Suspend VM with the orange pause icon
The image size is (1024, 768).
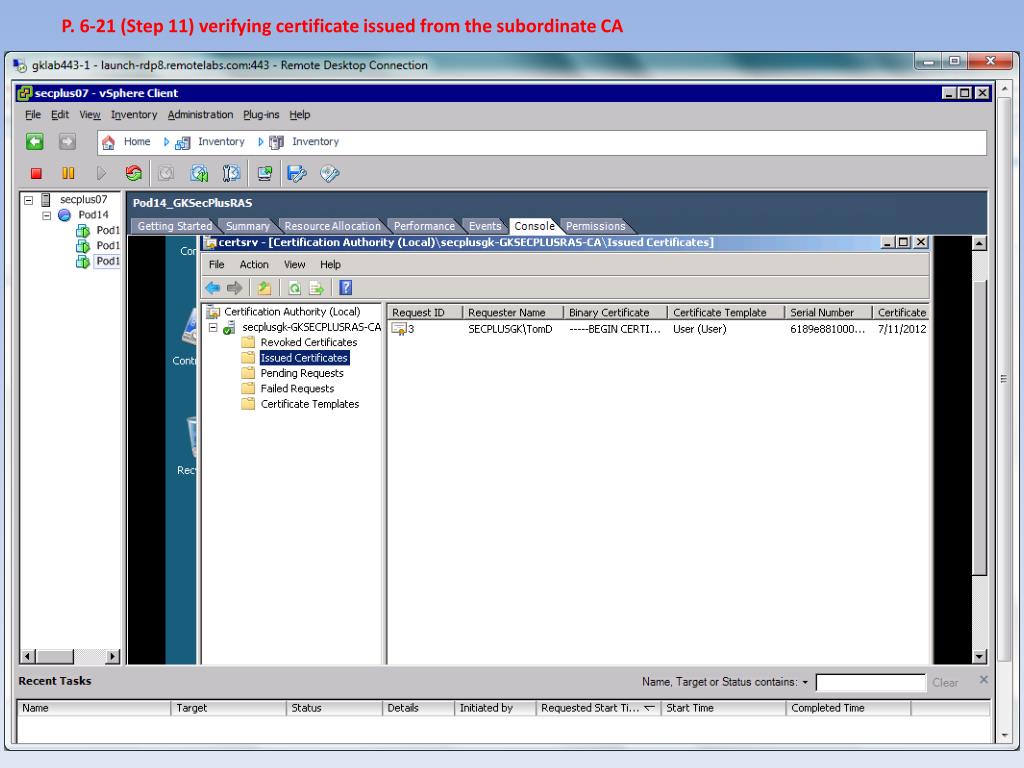pos(68,173)
